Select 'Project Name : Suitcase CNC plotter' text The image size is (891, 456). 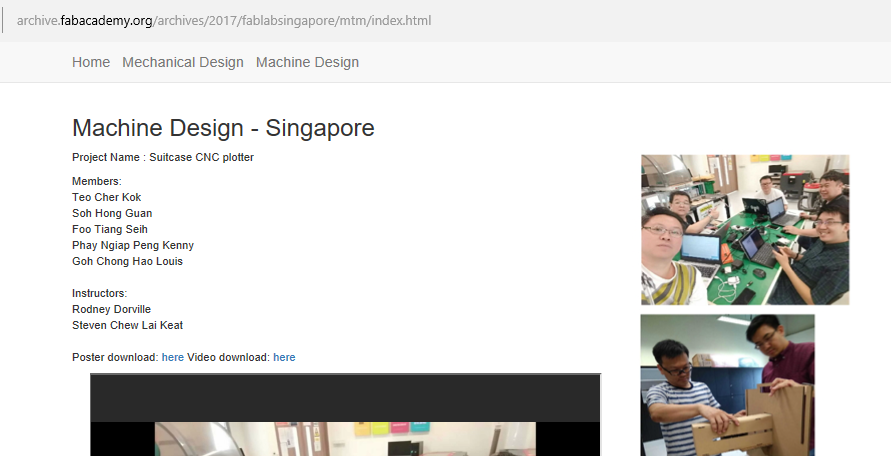pyautogui.click(x=163, y=157)
